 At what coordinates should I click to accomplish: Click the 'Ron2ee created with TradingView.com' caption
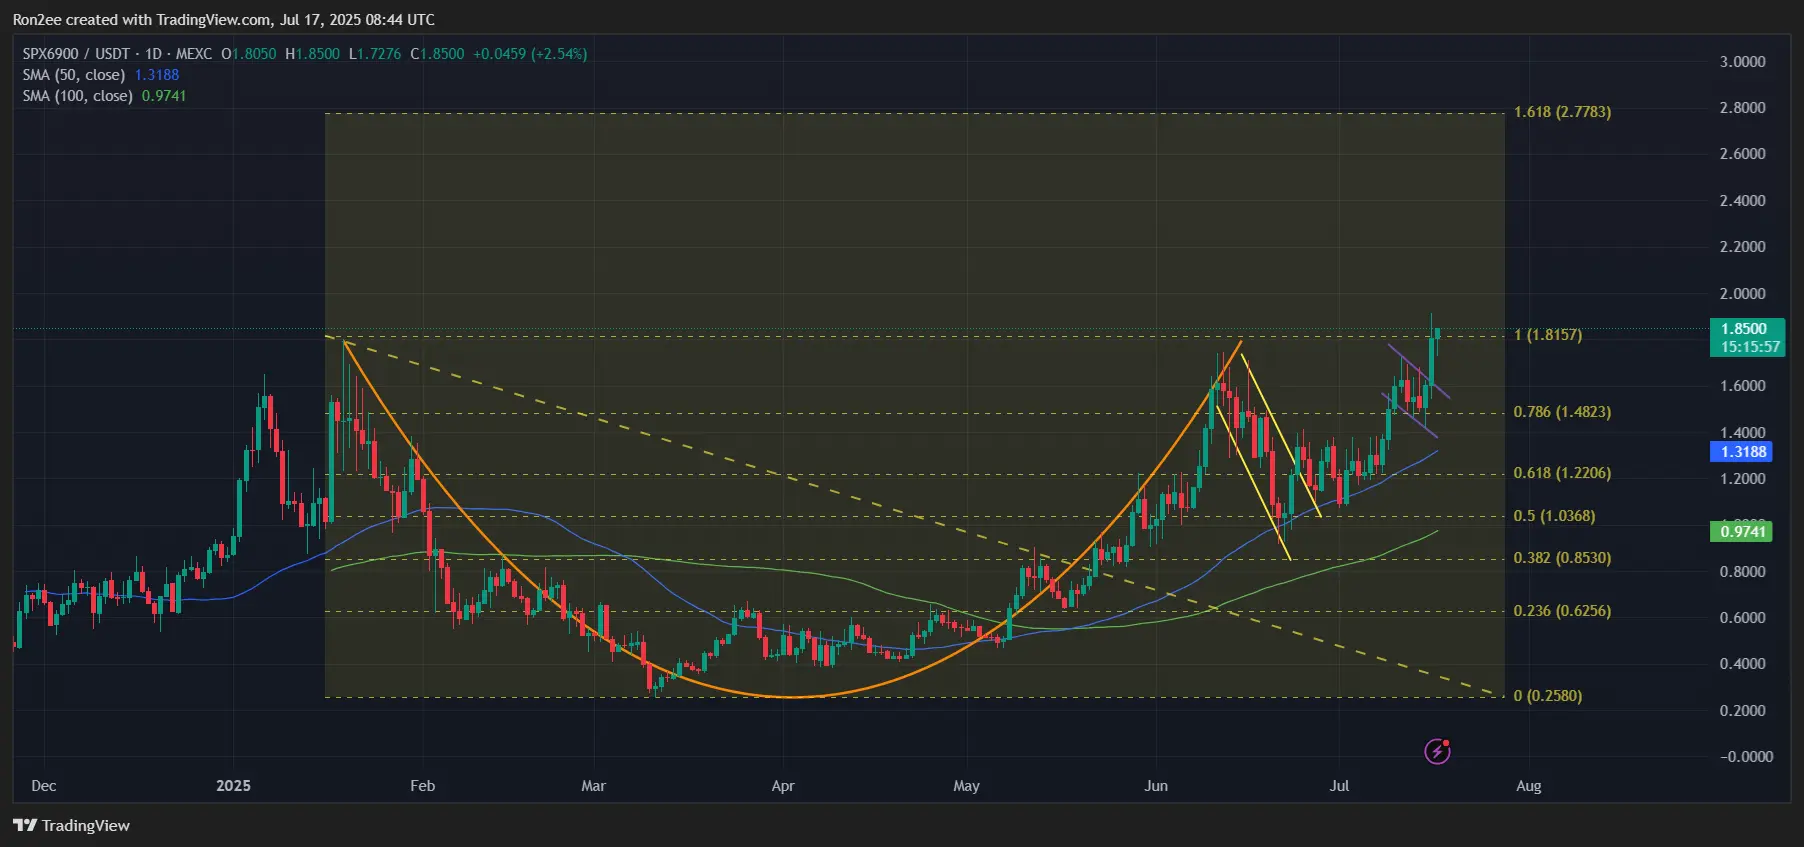(x=142, y=20)
